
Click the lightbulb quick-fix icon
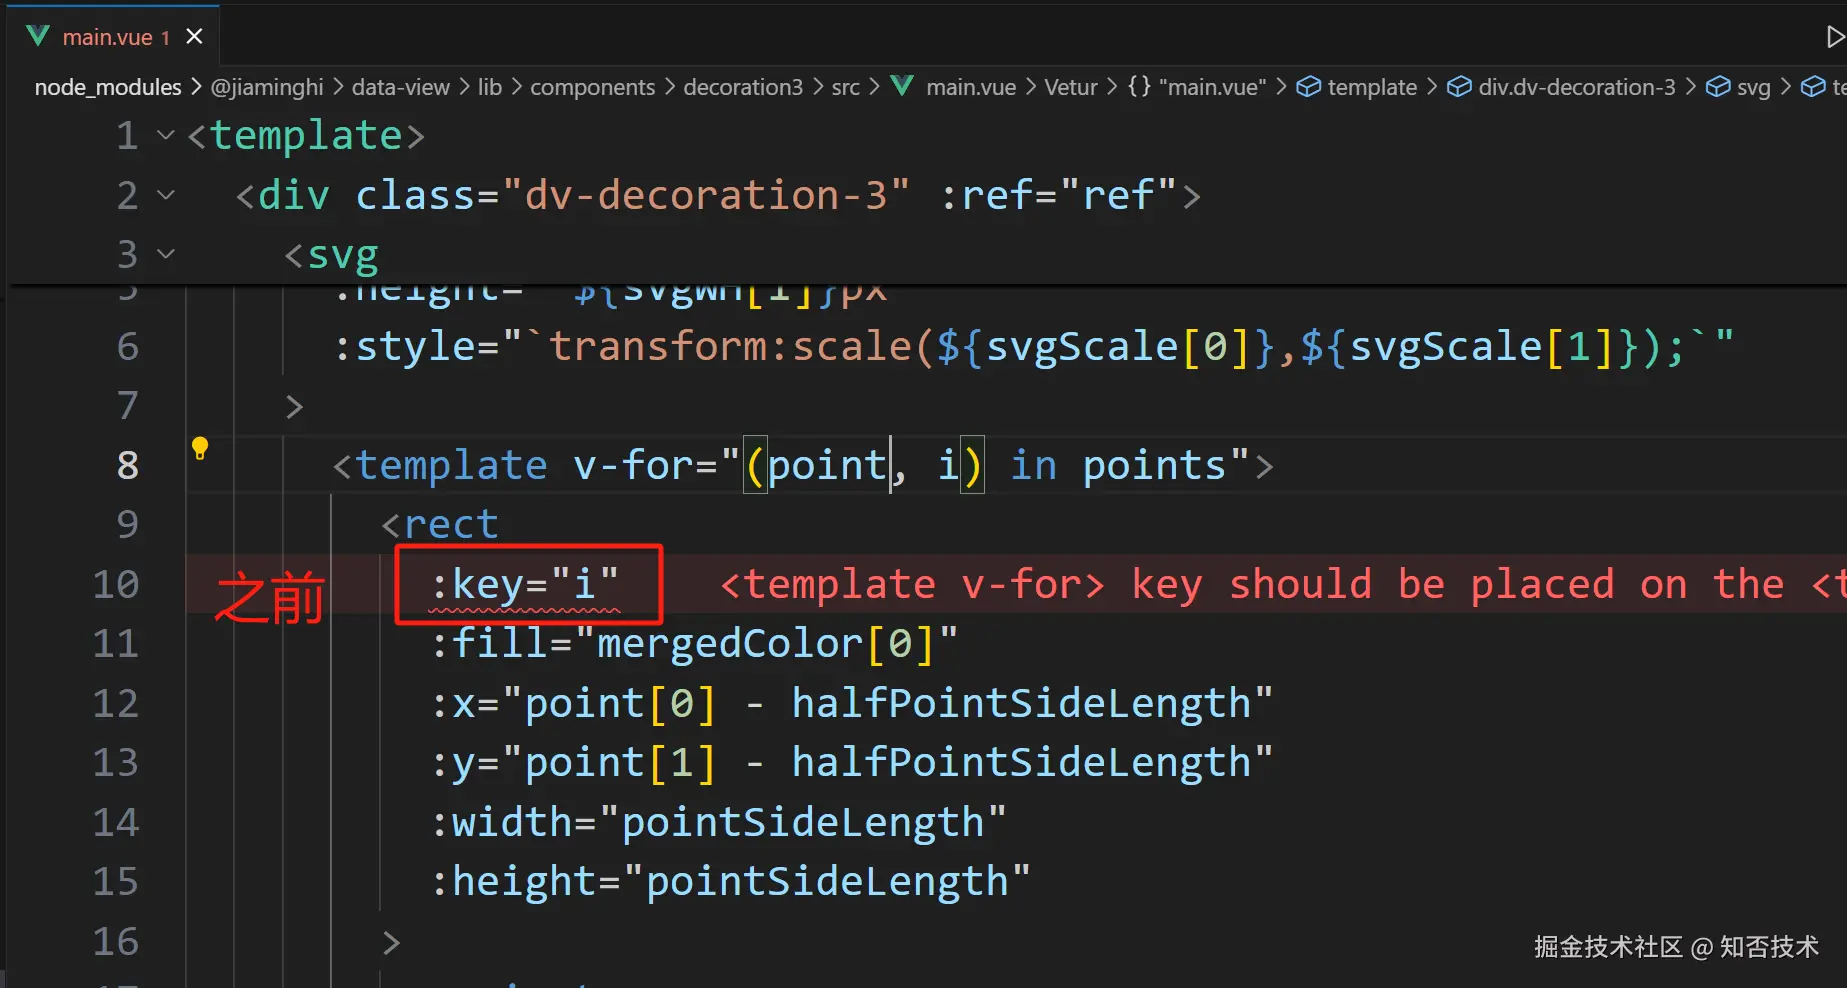(200, 448)
